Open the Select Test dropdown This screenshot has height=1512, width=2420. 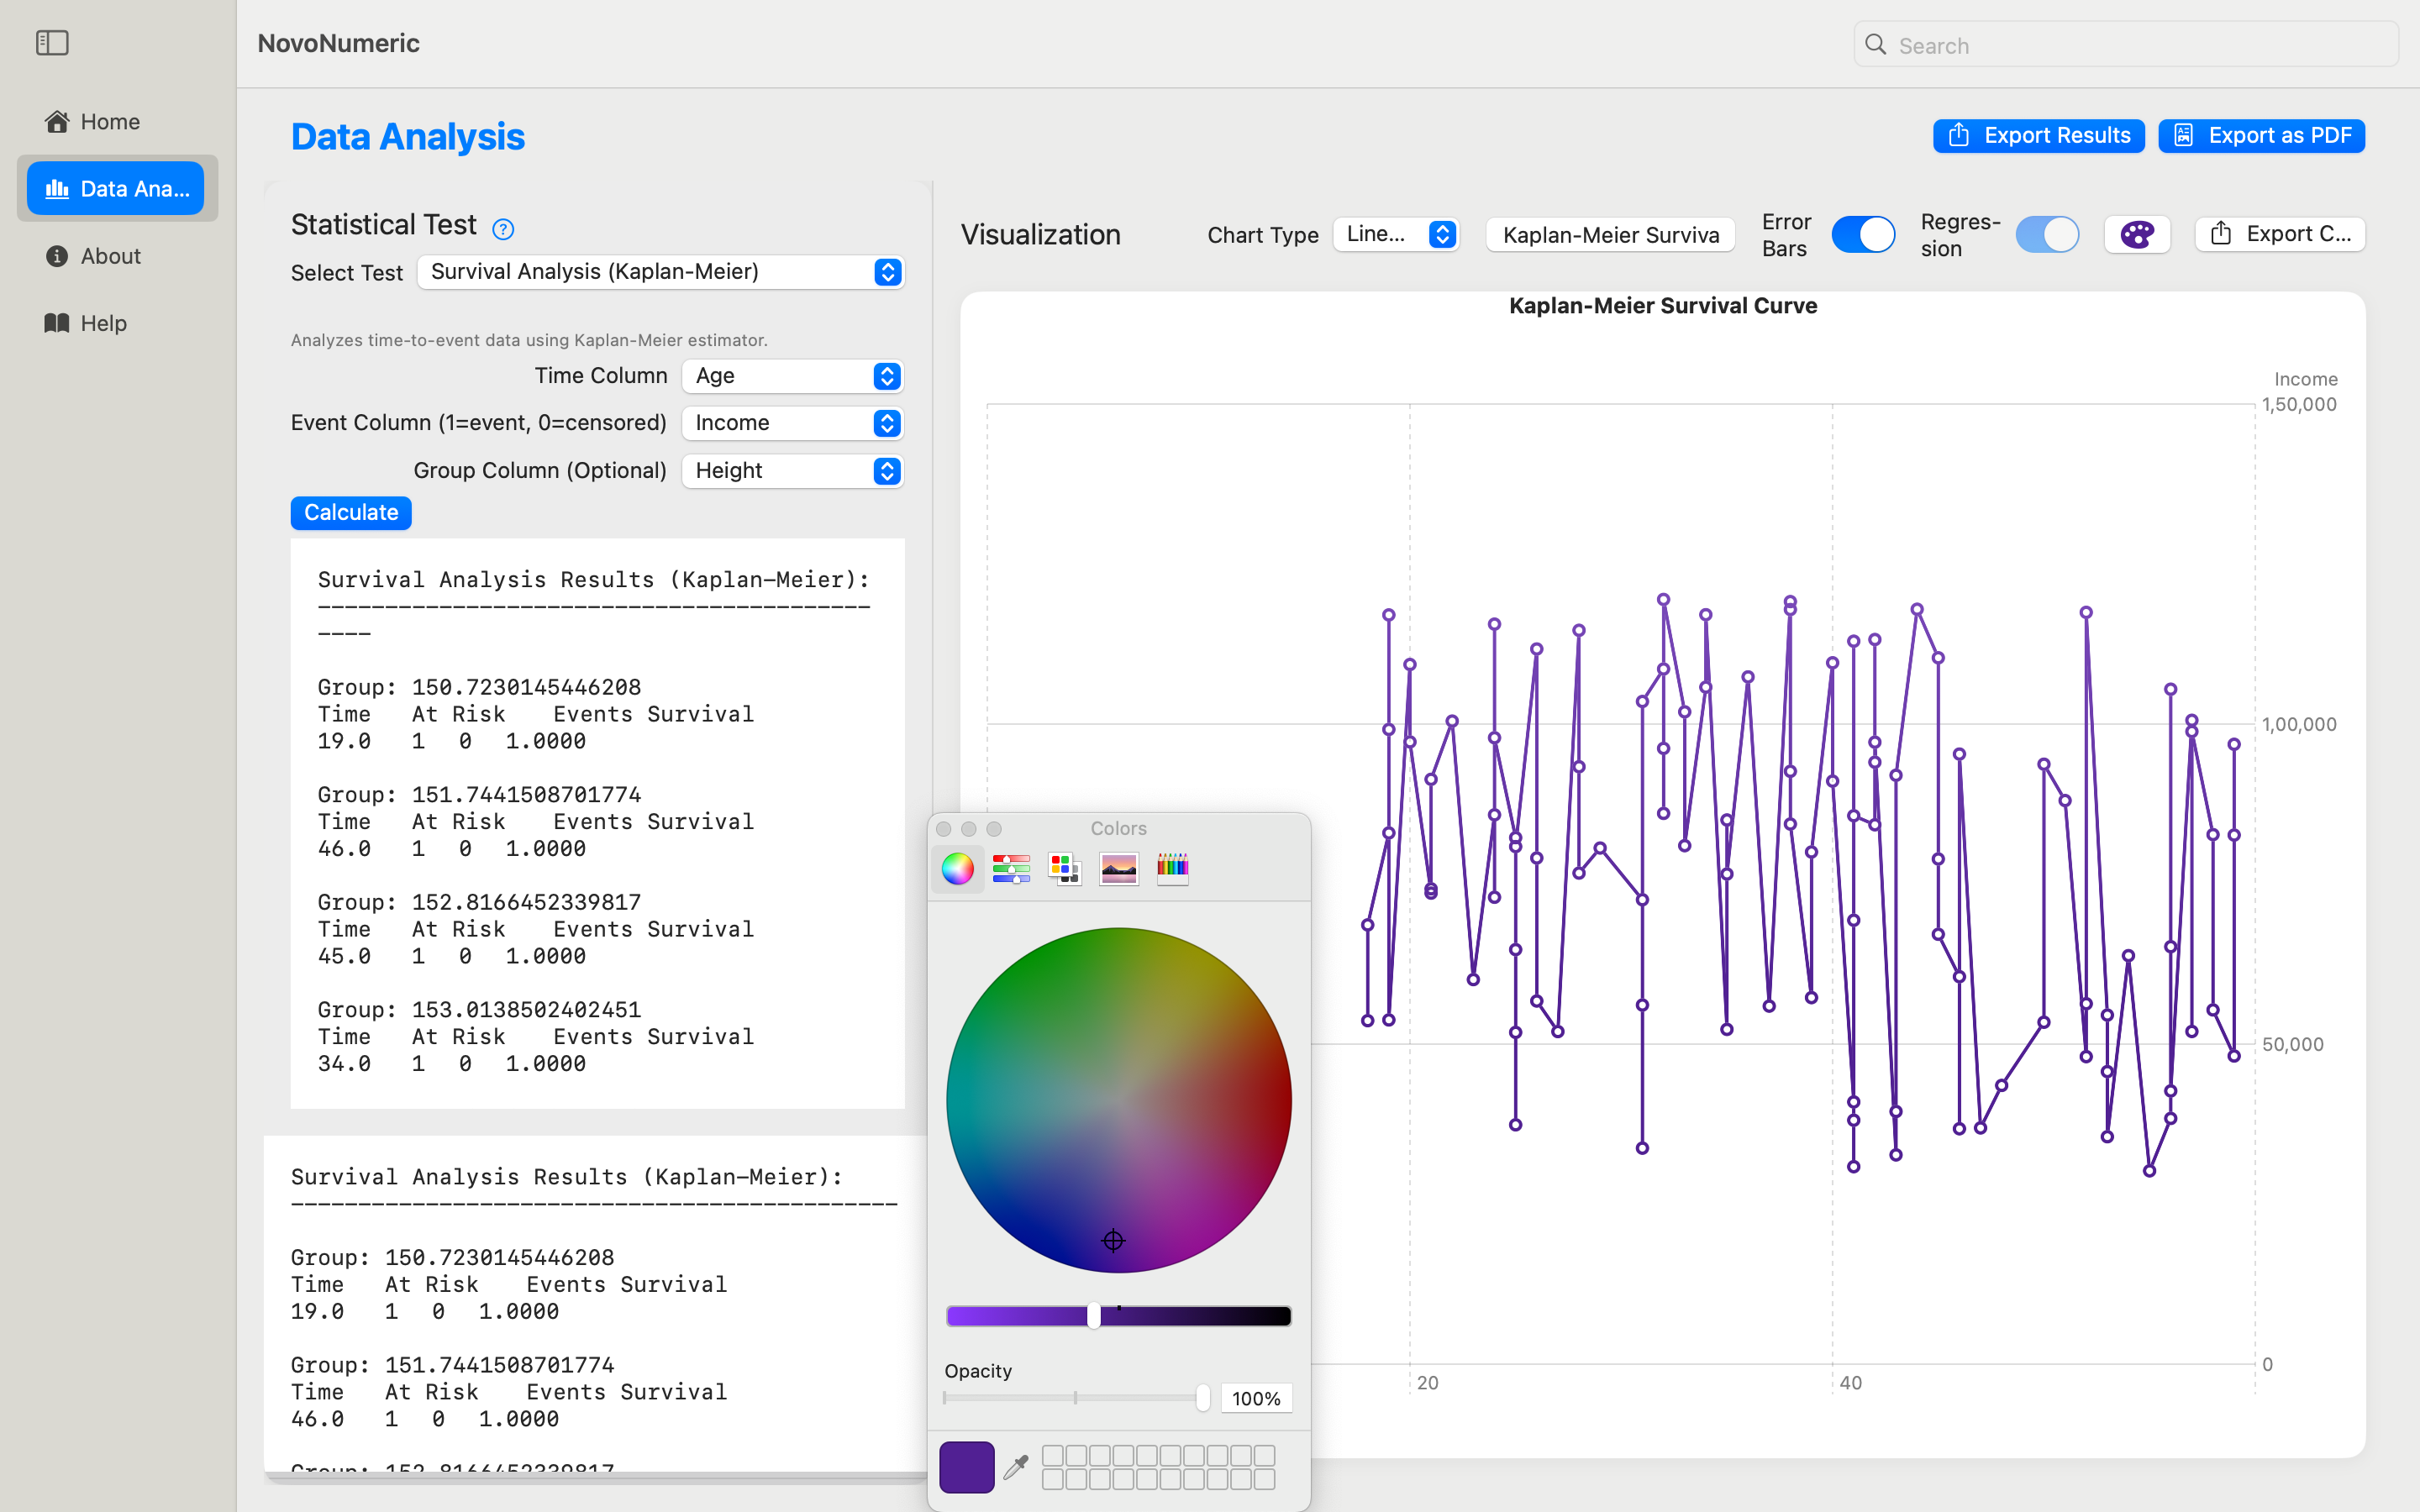[x=661, y=272]
